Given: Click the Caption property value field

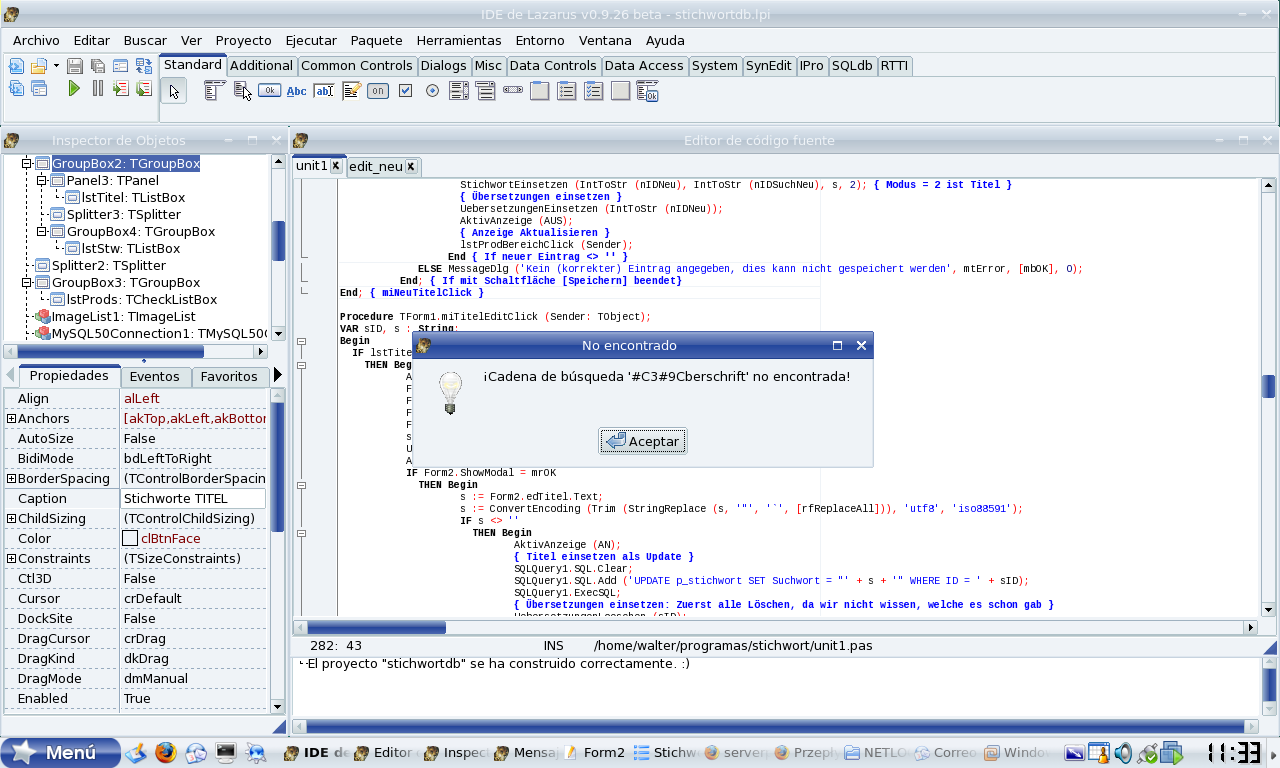Looking at the screenshot, I should click(x=193, y=499).
